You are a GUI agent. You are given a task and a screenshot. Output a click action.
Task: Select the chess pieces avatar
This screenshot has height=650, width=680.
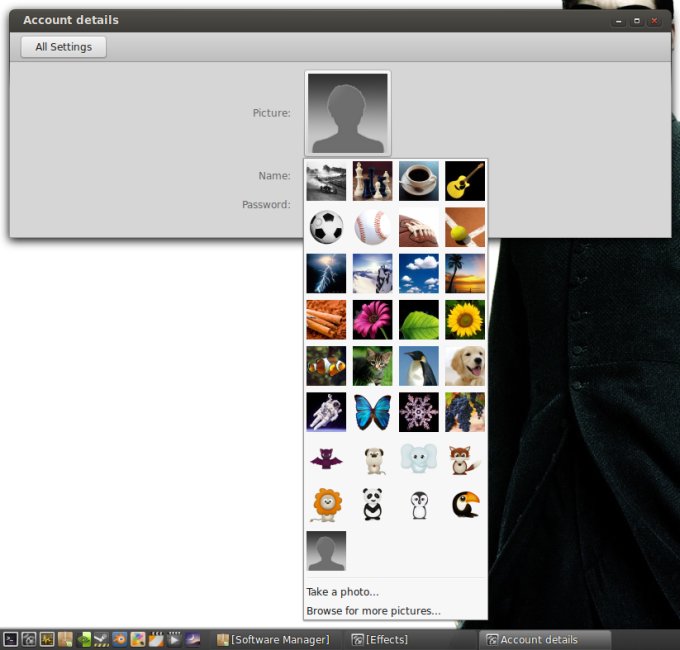click(x=373, y=181)
